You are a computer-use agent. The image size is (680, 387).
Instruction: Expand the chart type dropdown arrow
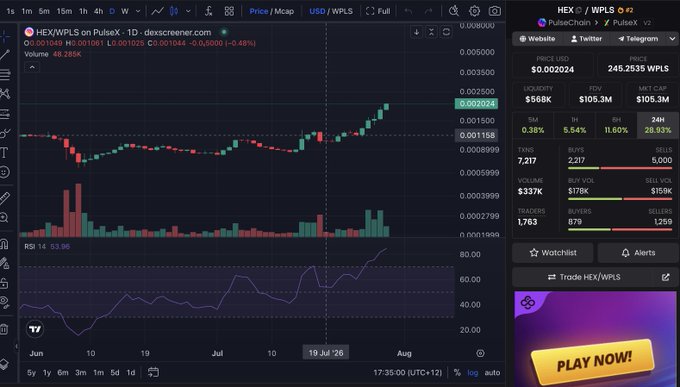click(x=188, y=11)
